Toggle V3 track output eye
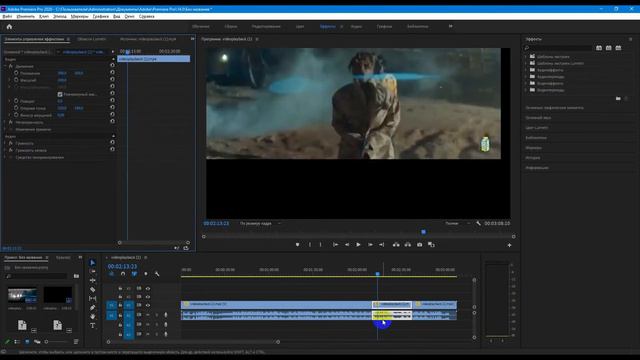 click(148, 289)
